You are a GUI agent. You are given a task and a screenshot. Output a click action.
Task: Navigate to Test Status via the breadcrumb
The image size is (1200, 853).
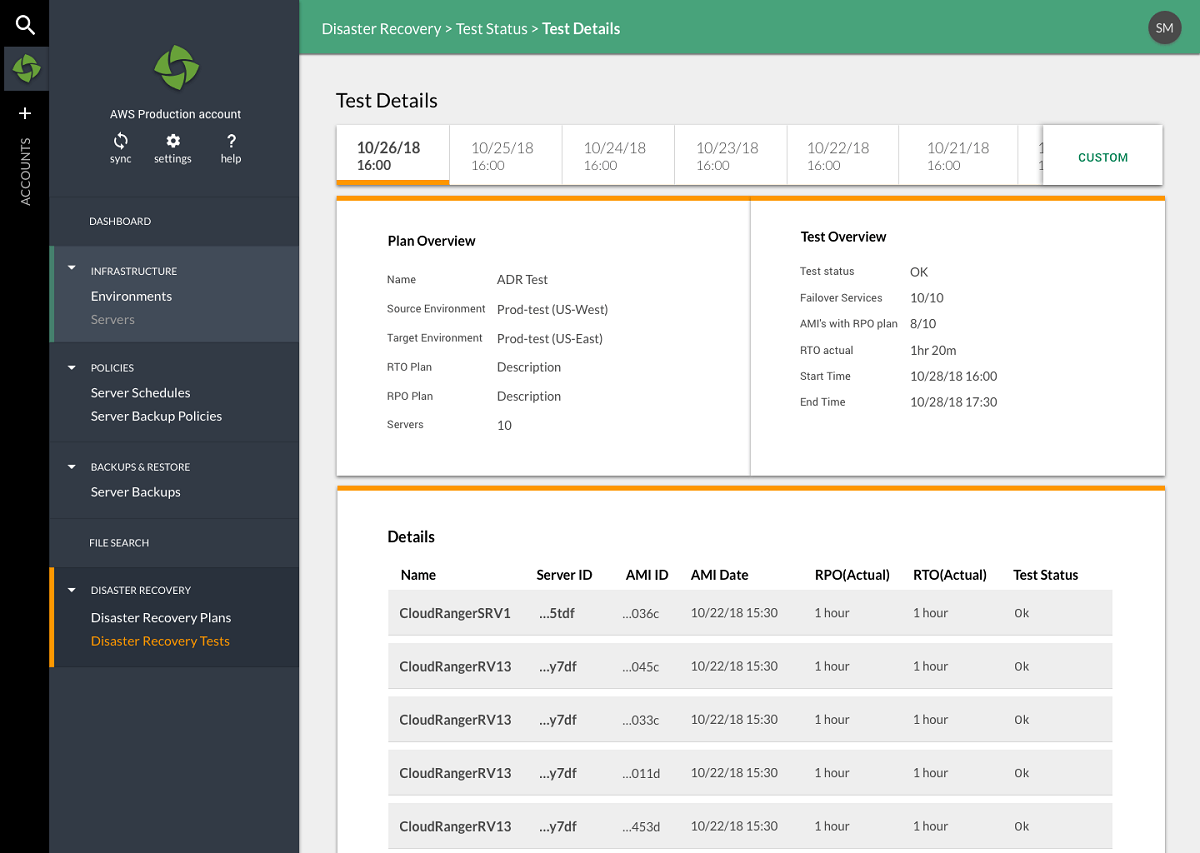point(491,28)
